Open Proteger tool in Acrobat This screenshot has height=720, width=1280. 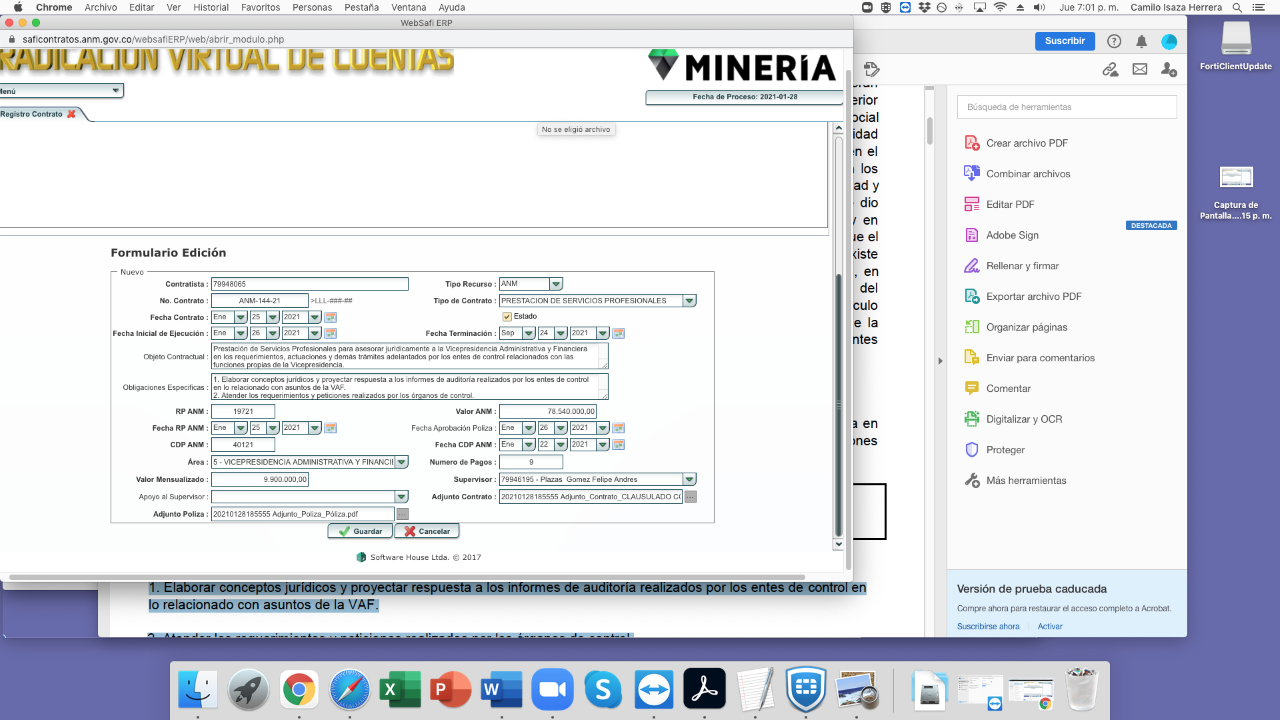pos(994,450)
